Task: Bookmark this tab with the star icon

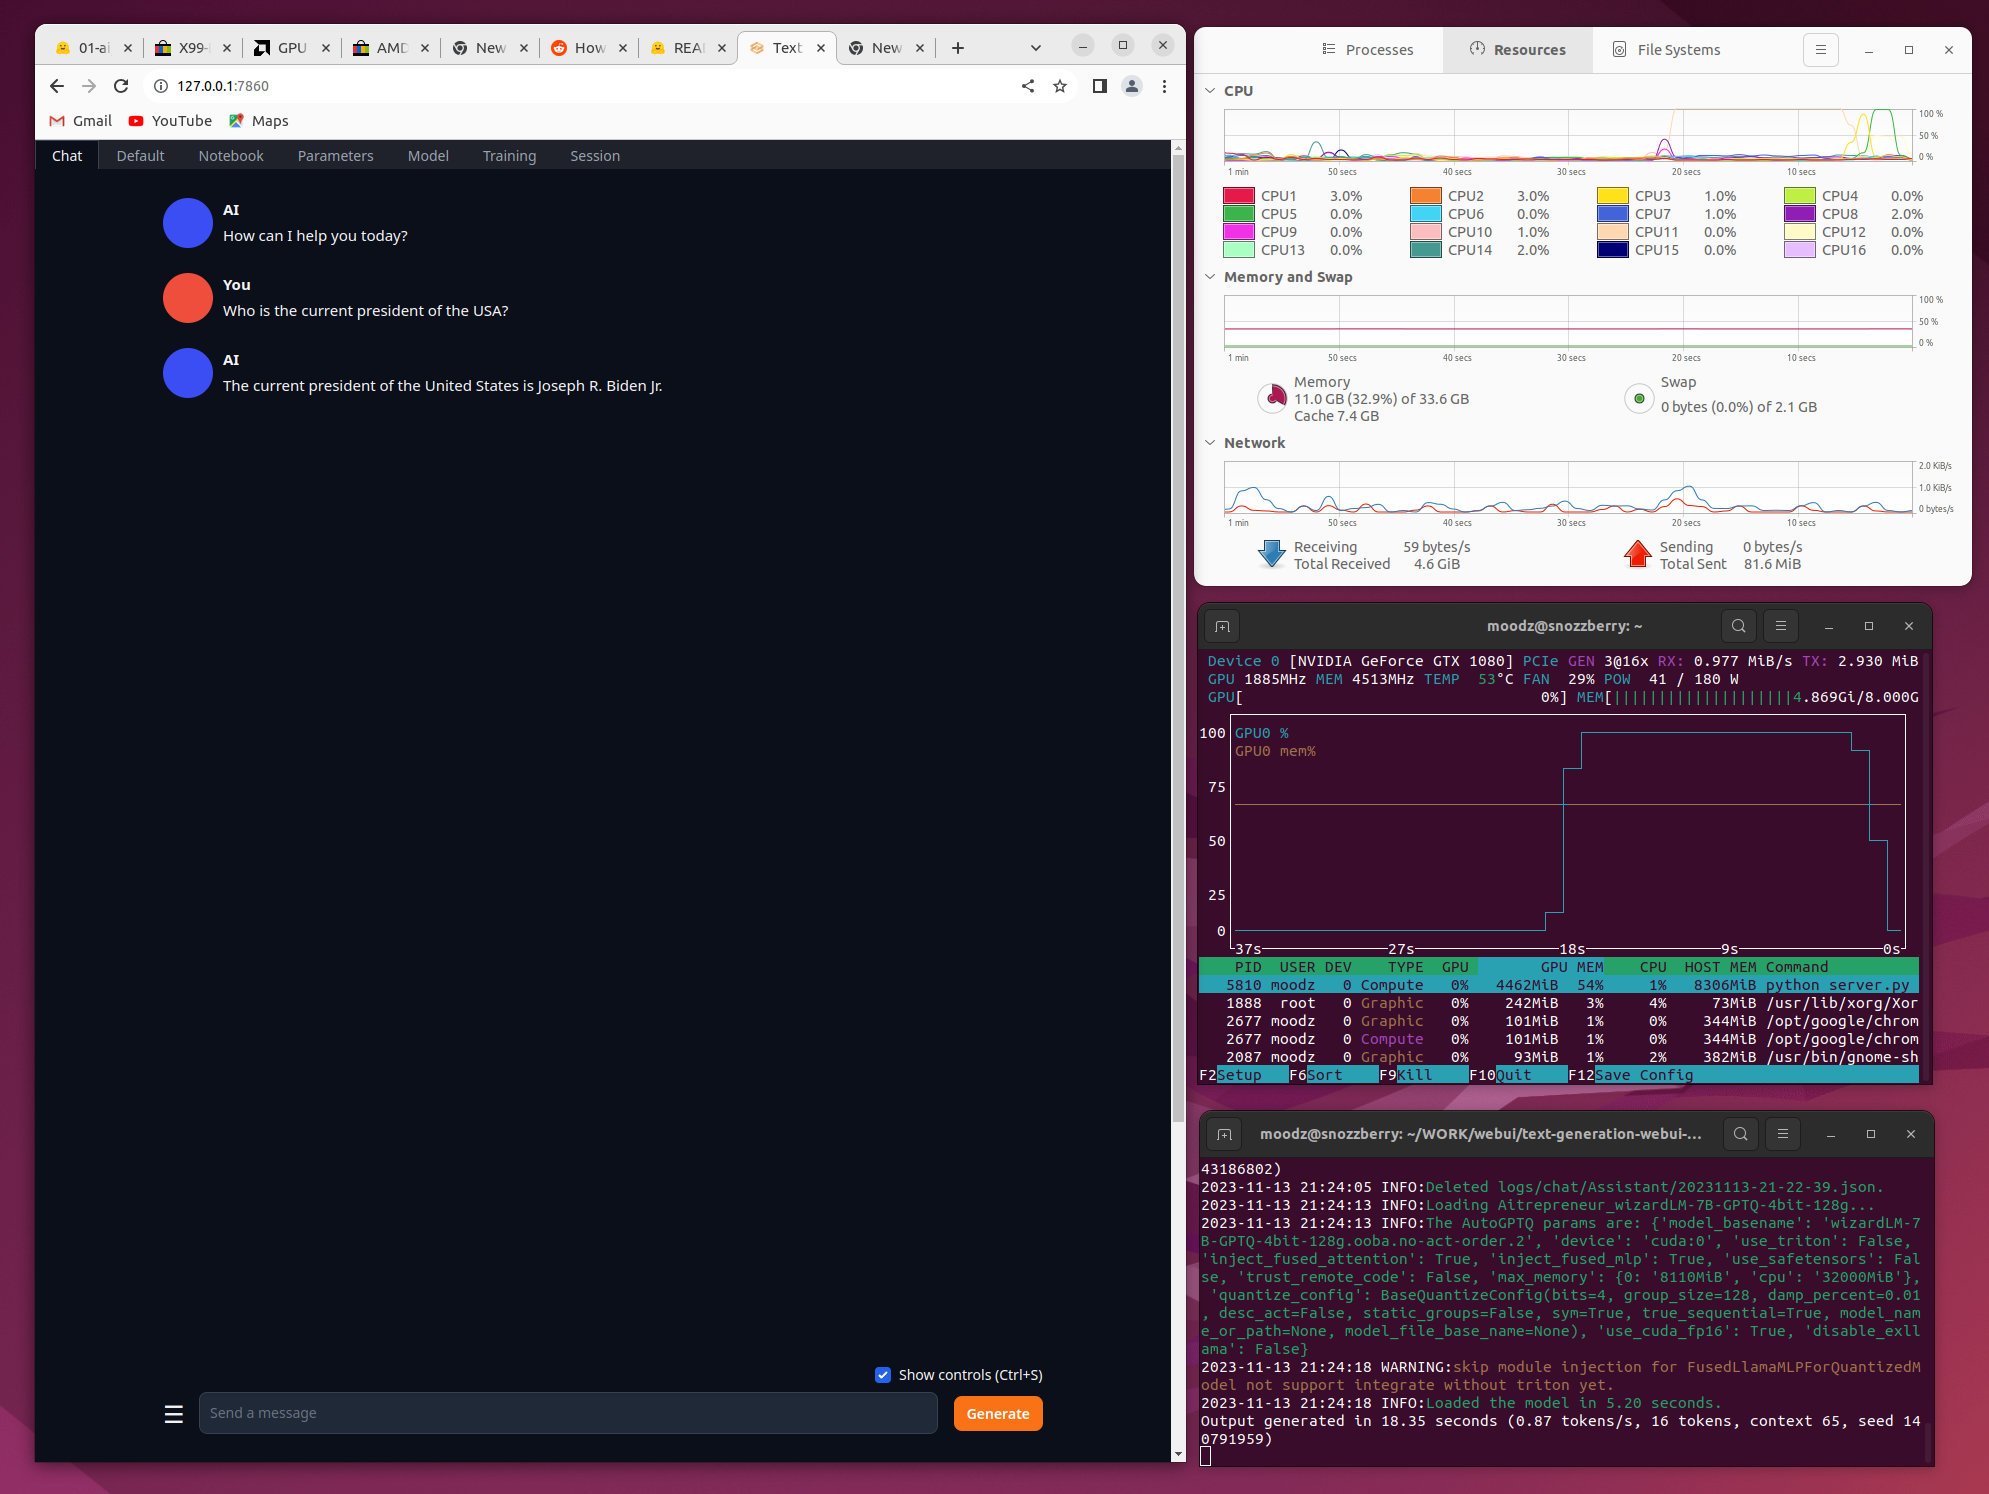Action: click(1060, 86)
